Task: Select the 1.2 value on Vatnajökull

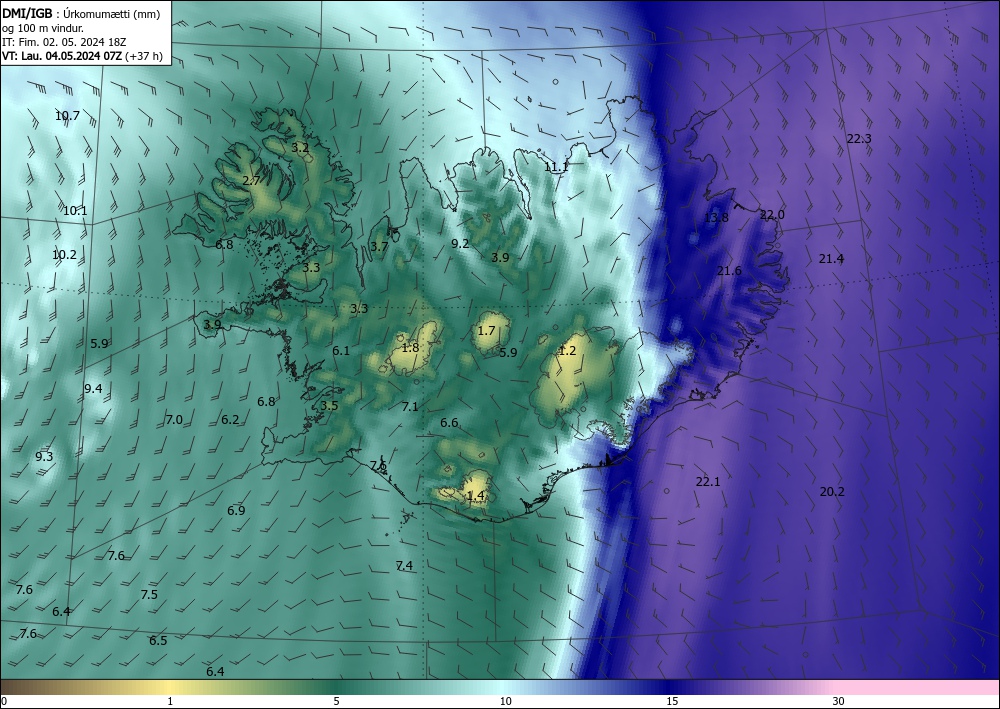Action: 568,351
